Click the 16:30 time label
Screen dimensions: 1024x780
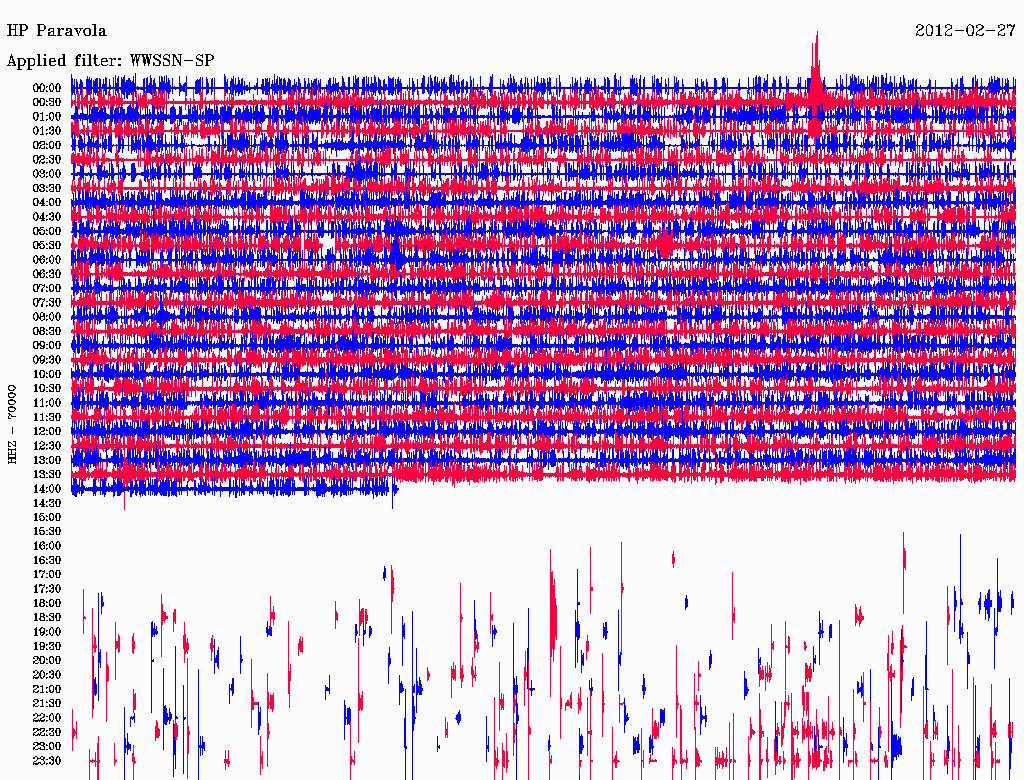click(47, 560)
